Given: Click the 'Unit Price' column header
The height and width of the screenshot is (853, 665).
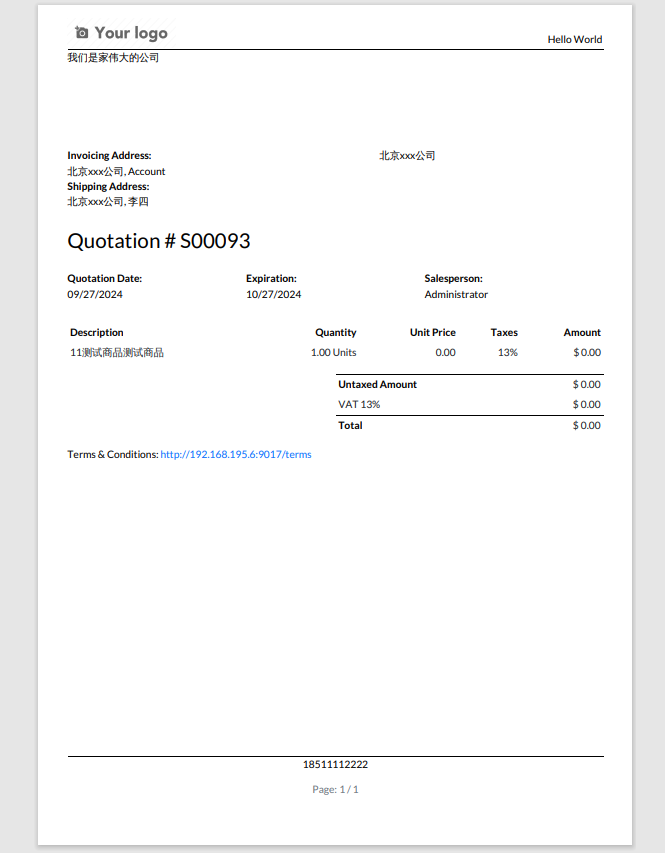Looking at the screenshot, I should (433, 332).
